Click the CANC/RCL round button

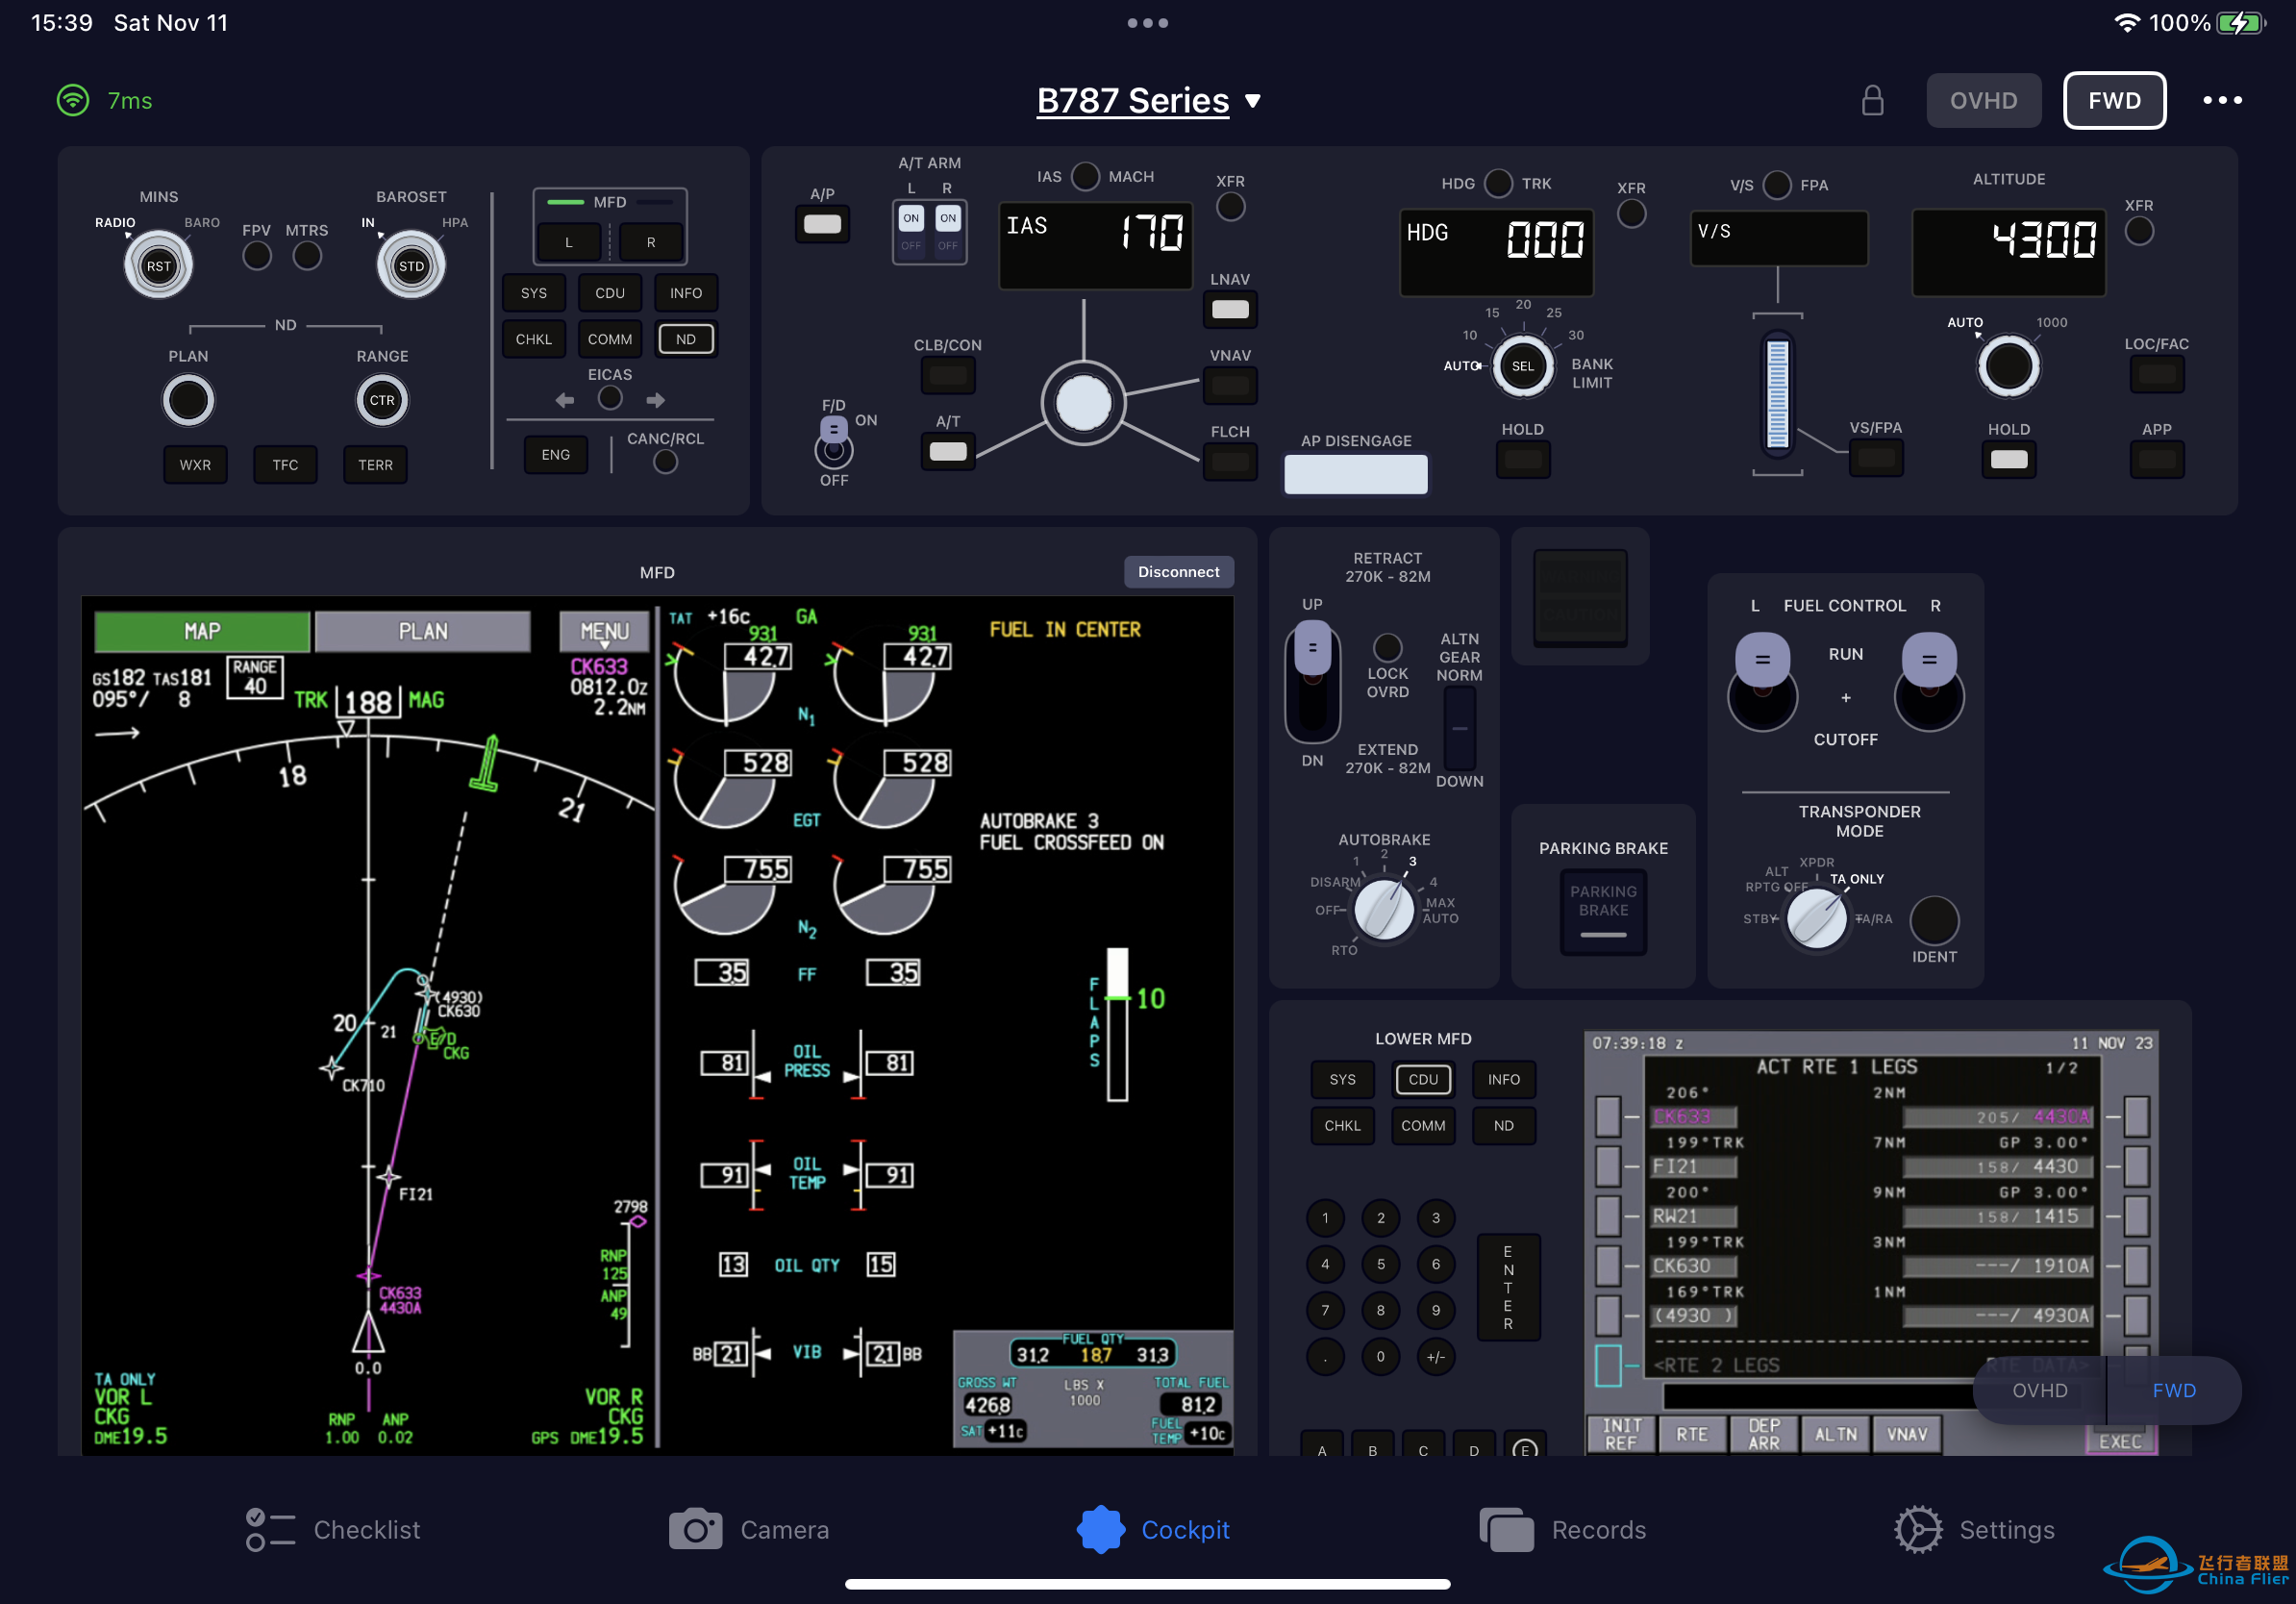[665, 462]
